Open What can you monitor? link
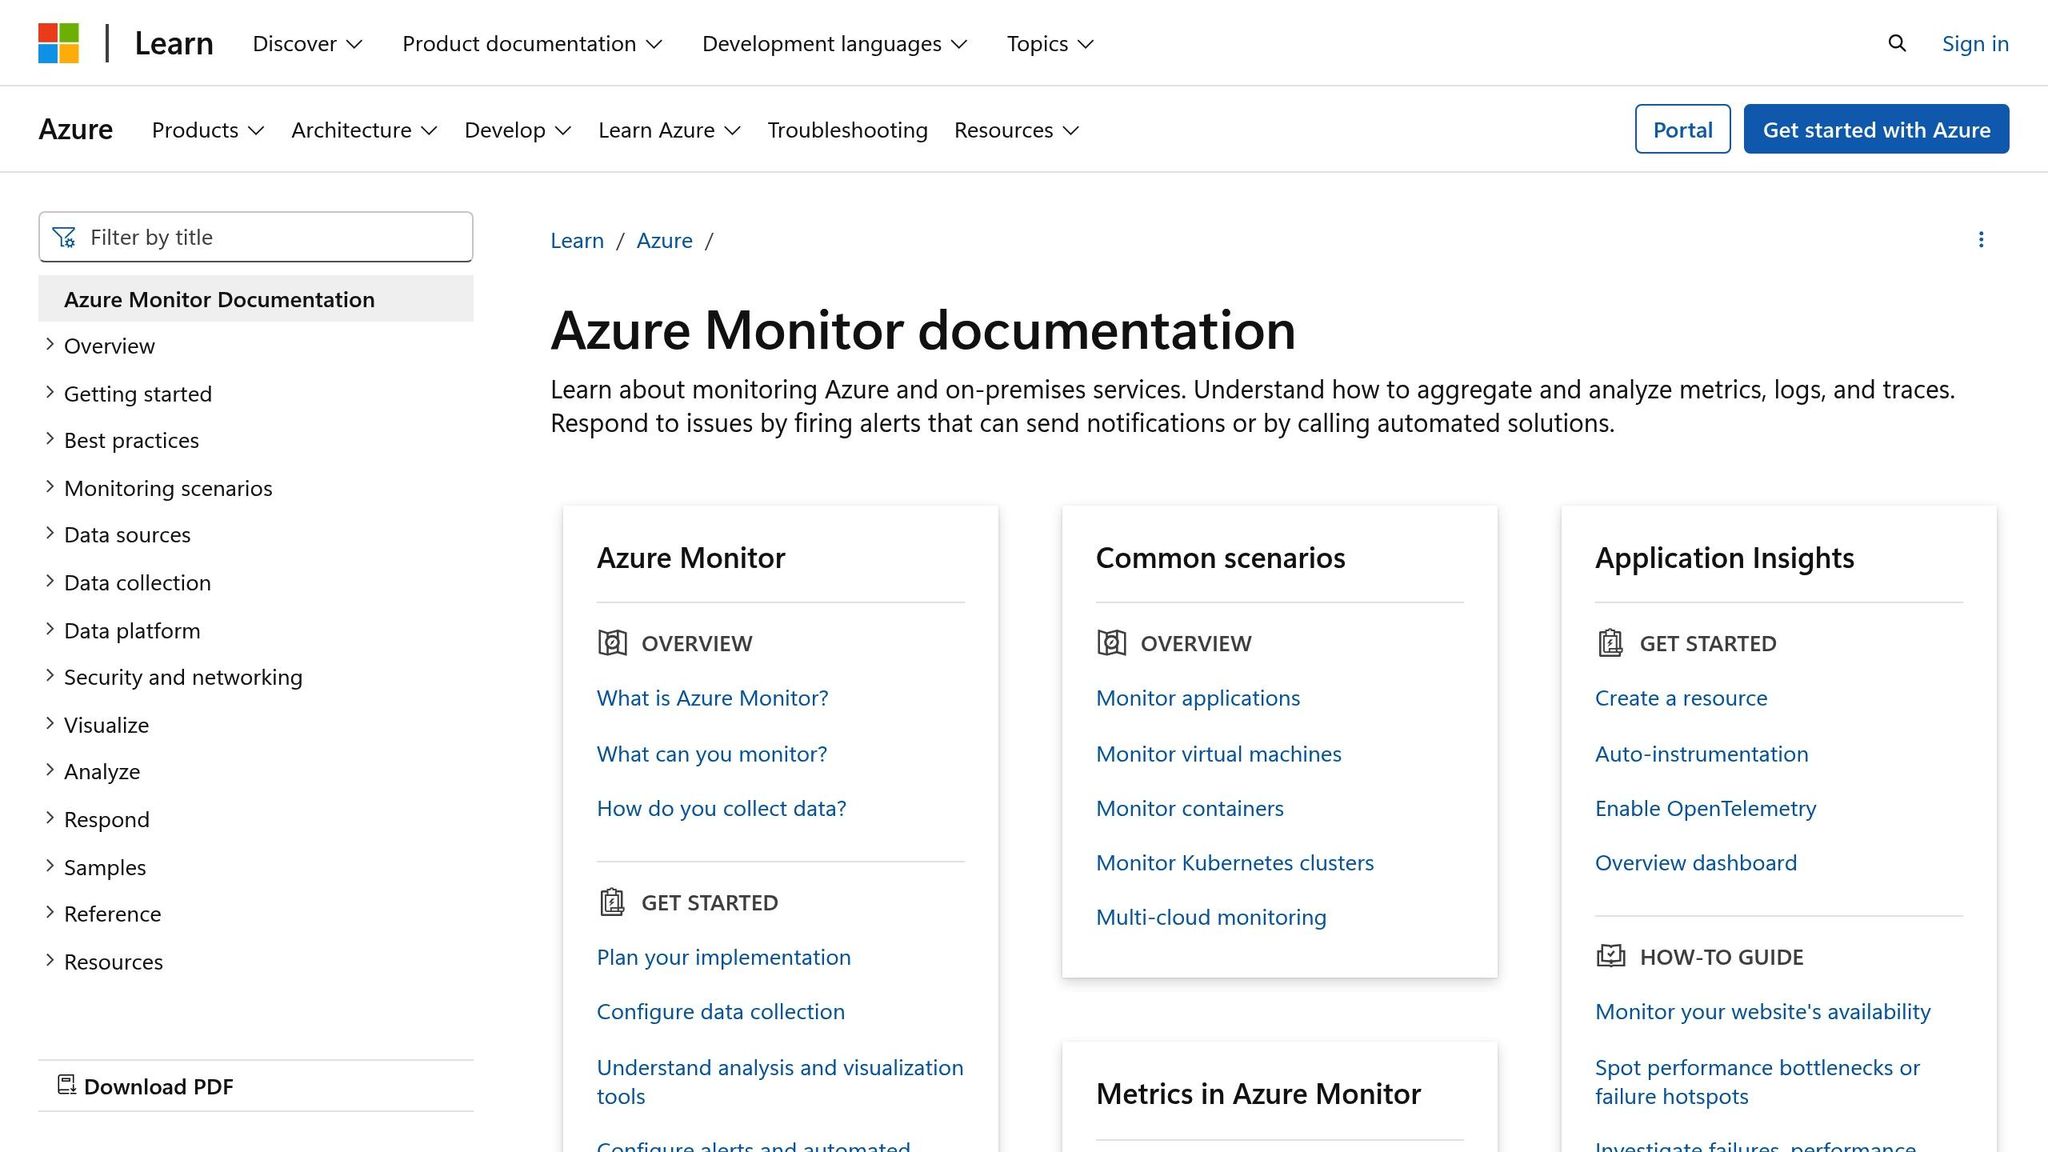This screenshot has height=1152, width=2048. [712, 754]
